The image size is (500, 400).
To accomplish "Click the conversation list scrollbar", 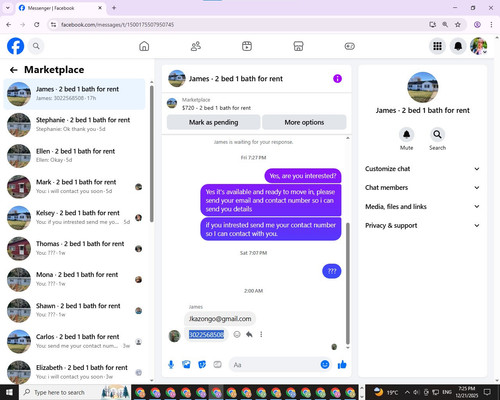I will click(152, 153).
